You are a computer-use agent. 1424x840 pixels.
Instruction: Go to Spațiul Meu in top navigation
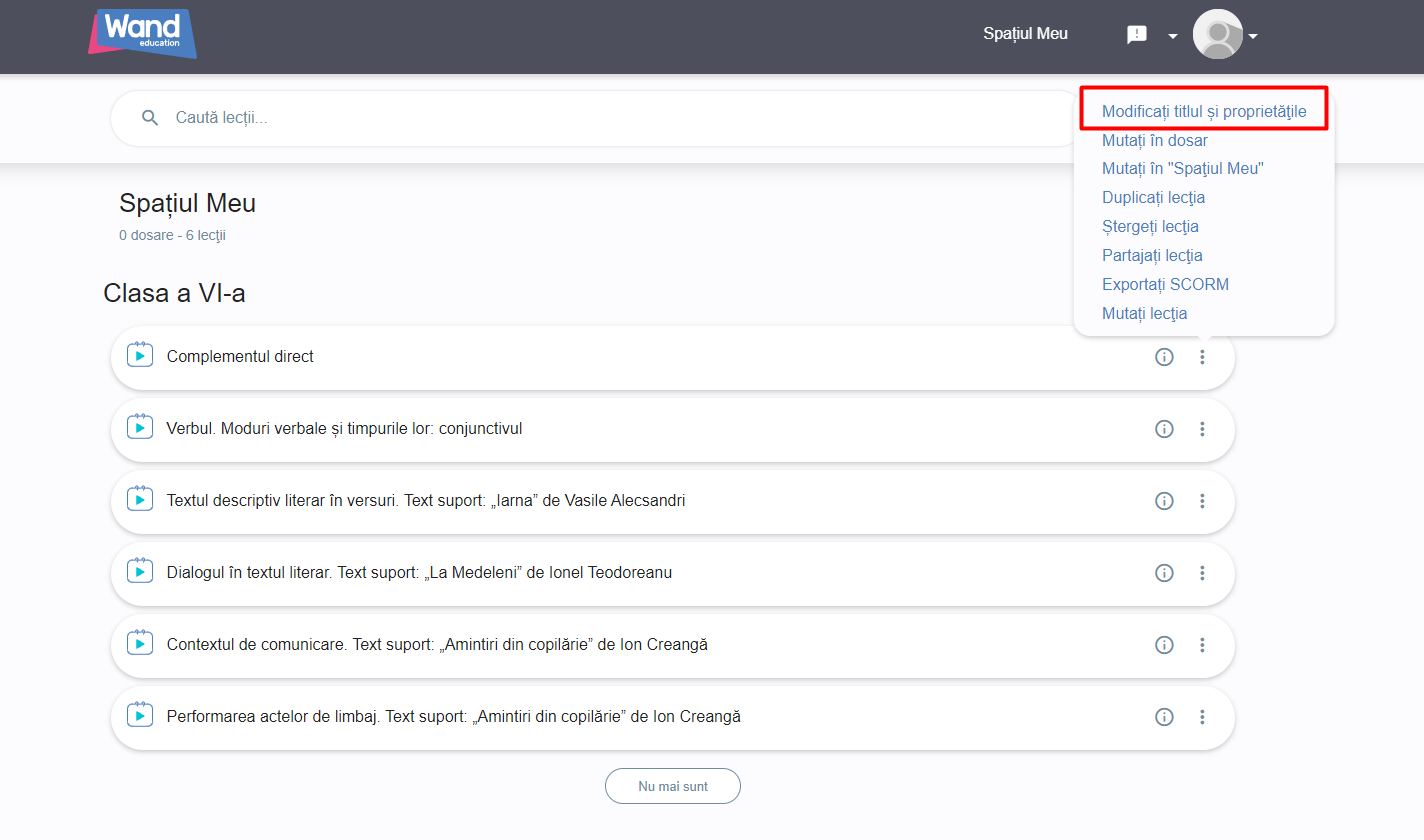coord(1025,34)
